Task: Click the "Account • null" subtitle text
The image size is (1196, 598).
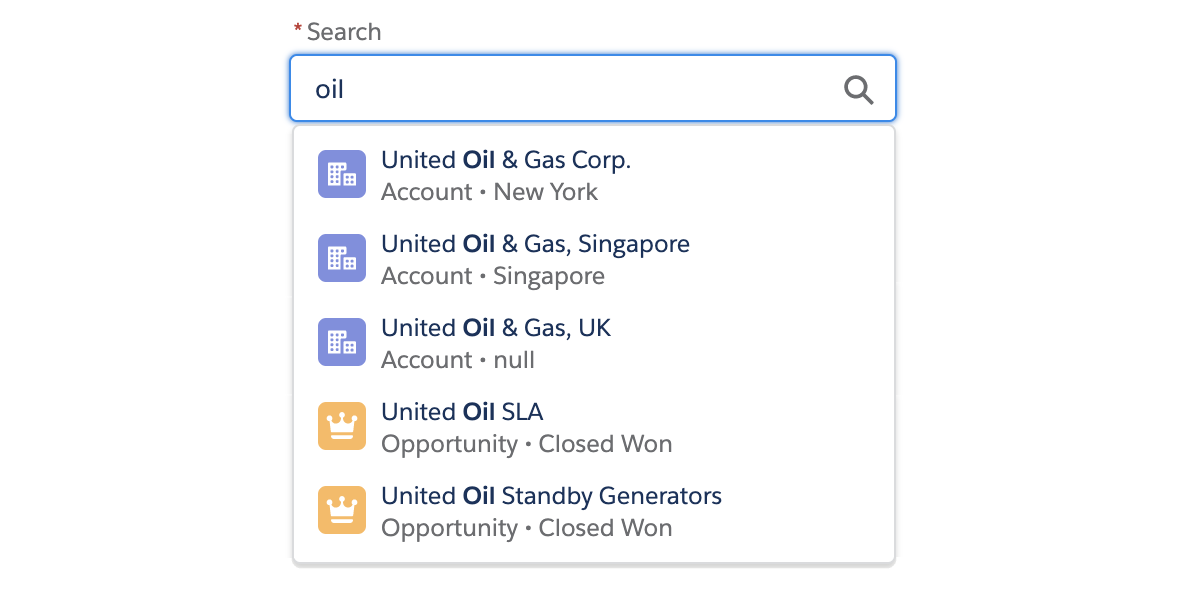Action: (457, 360)
